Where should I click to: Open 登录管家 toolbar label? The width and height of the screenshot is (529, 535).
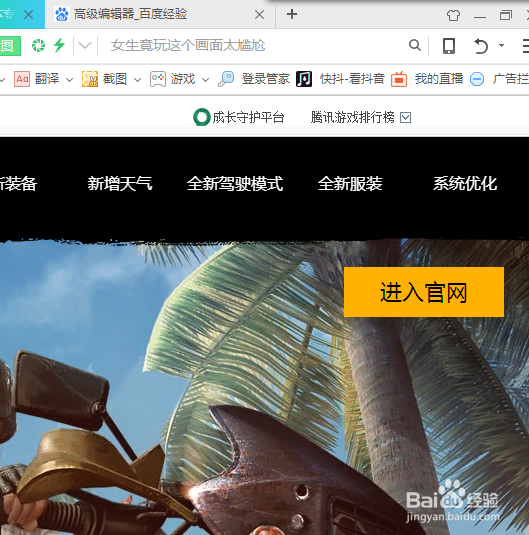tap(266, 79)
